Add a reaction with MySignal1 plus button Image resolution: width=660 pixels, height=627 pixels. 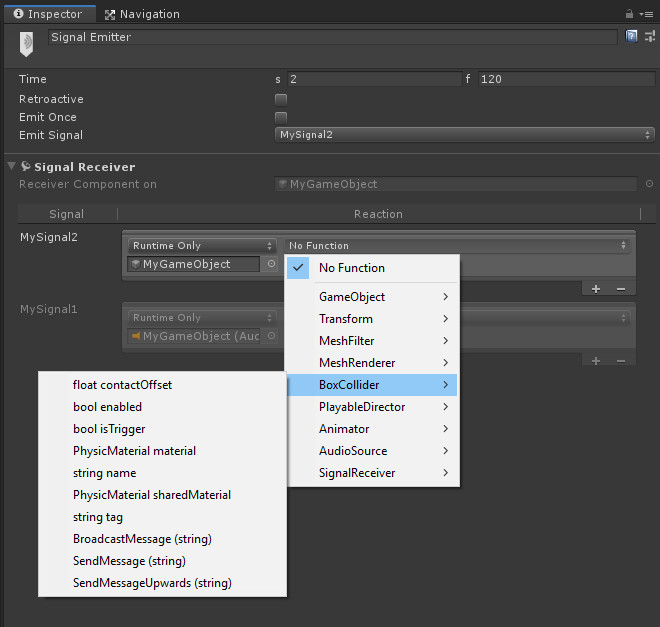[x=596, y=361]
